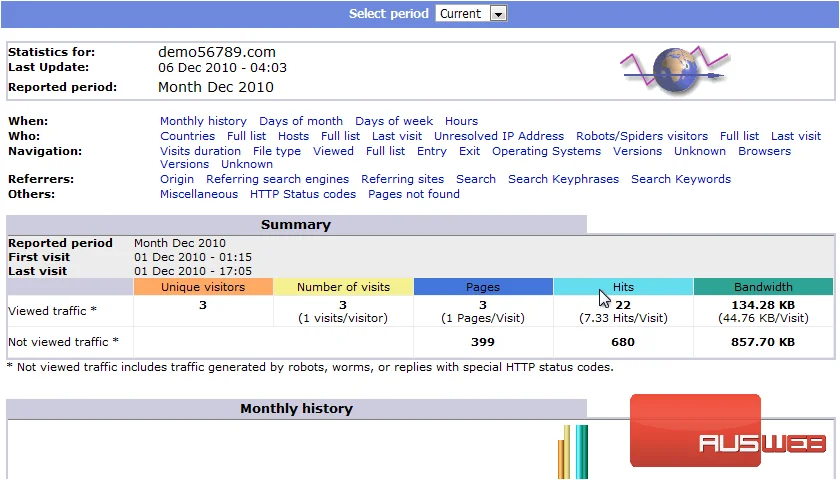840x480 pixels.
Task: Open the Origin referrers link
Action: pyautogui.click(x=177, y=179)
